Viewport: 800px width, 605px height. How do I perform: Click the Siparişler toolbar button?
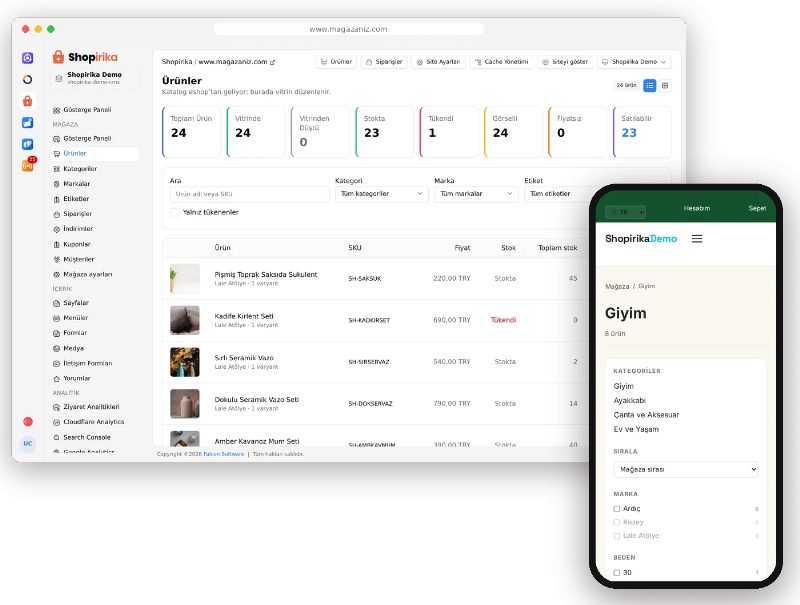tap(384, 62)
